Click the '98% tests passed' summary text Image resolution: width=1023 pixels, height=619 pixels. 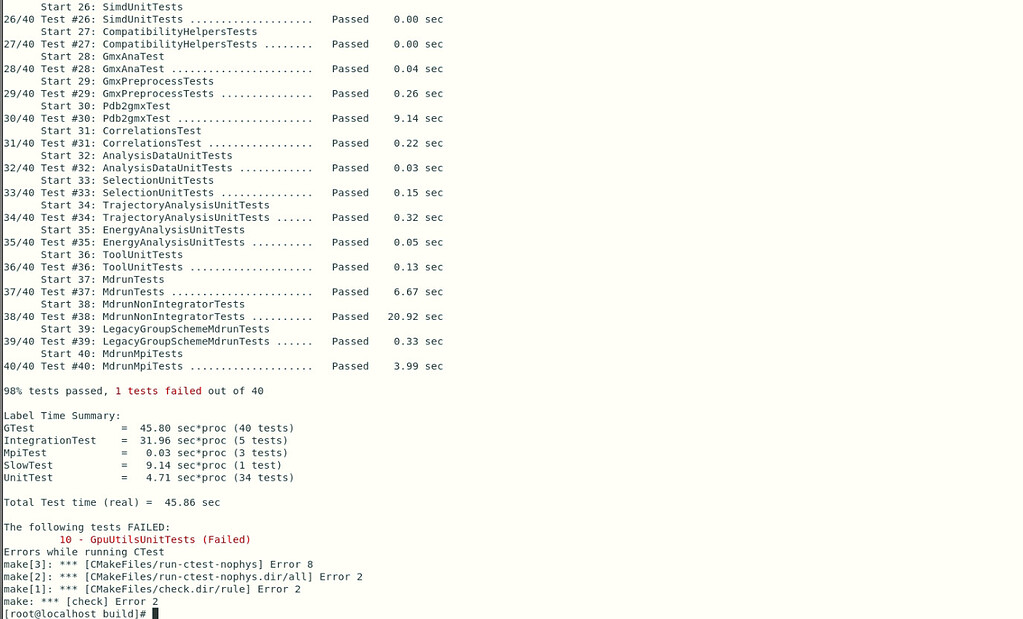[60, 390]
